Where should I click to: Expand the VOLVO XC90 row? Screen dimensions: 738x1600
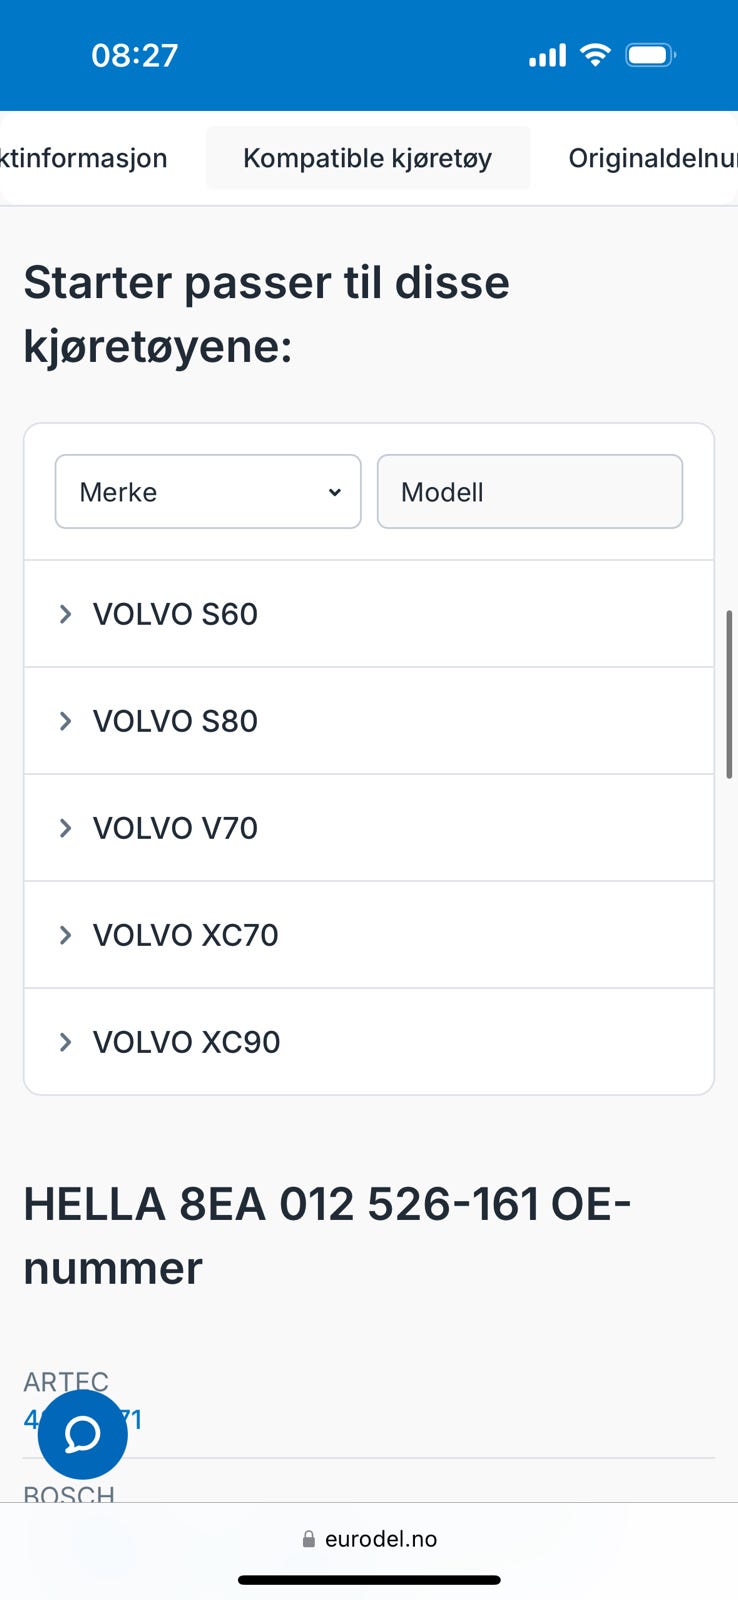click(186, 1042)
